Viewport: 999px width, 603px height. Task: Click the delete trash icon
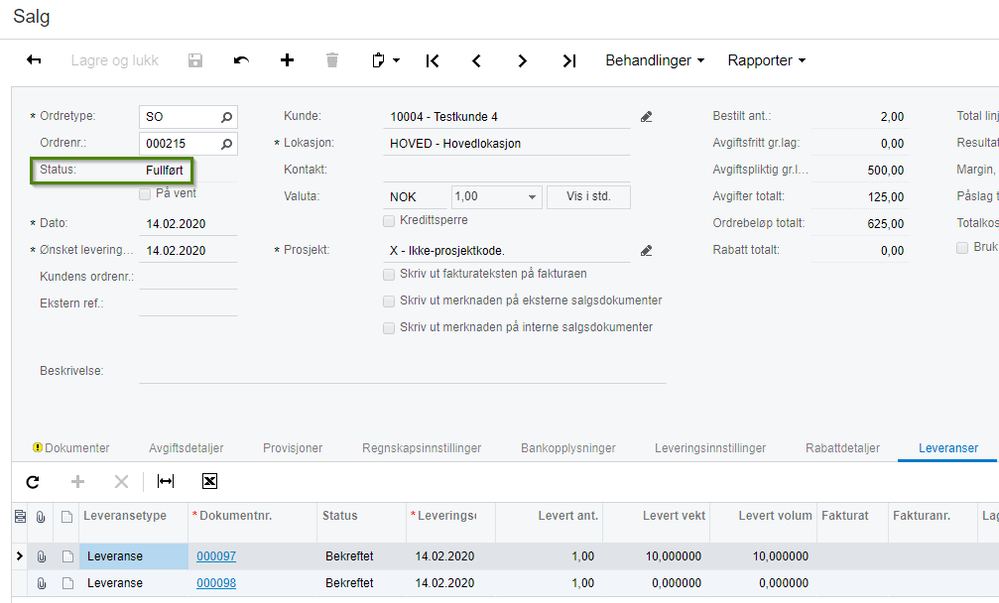pyautogui.click(x=332, y=60)
